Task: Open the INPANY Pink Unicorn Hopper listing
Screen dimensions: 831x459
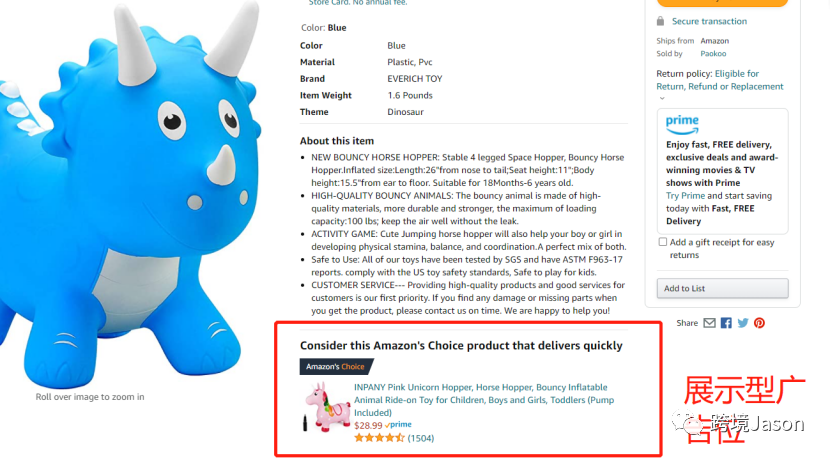Action: tap(484, 400)
